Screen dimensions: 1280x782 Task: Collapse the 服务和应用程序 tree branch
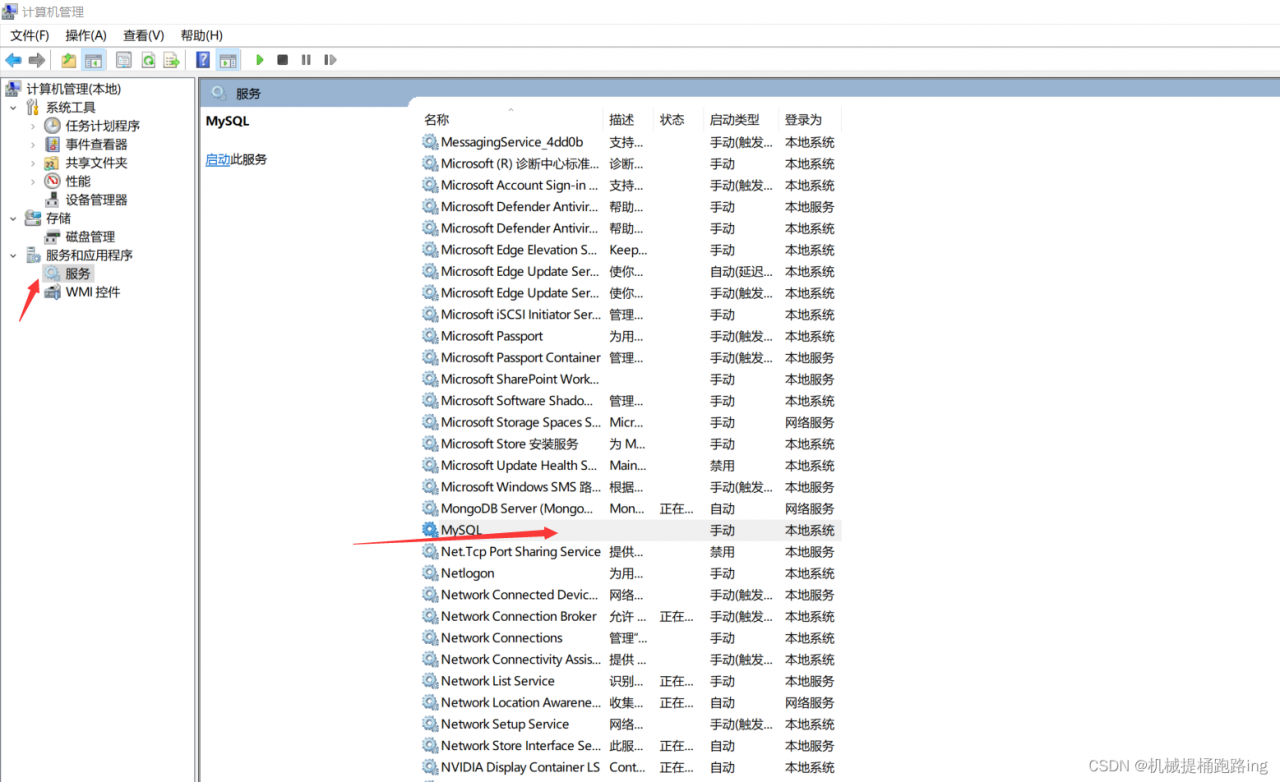(13, 255)
